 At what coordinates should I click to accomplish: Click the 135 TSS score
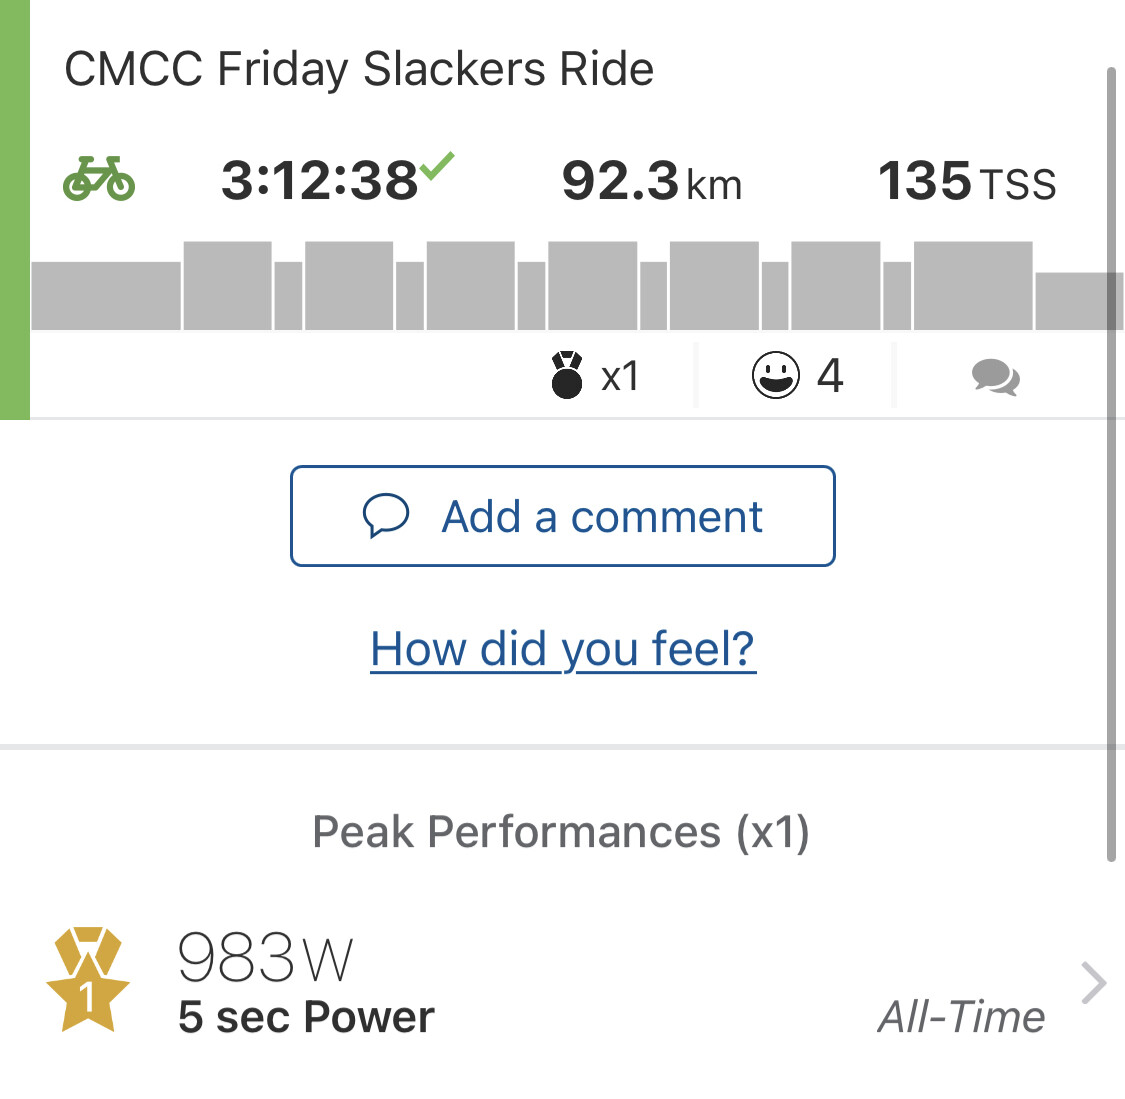pyautogui.click(x=966, y=182)
